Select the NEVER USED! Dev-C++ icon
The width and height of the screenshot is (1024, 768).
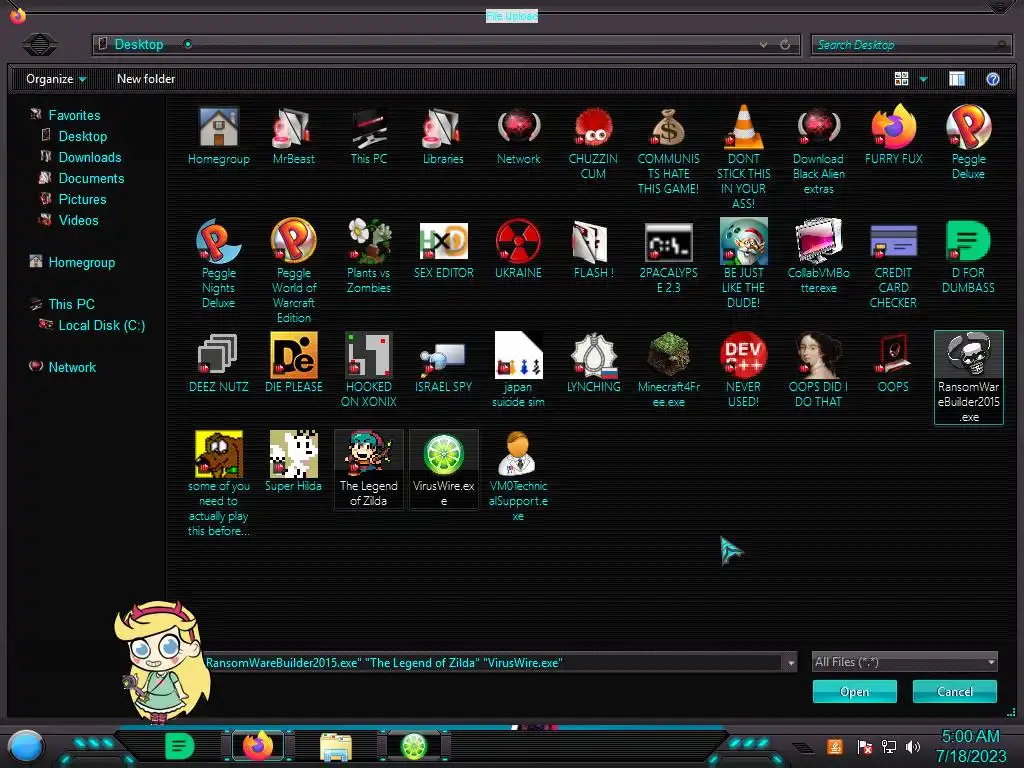(x=743, y=370)
